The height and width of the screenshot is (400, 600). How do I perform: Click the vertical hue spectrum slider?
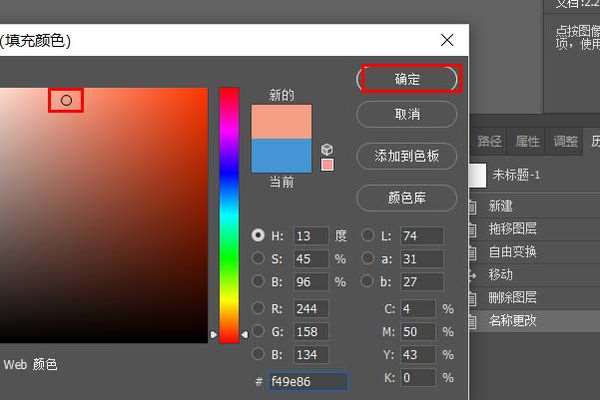[229, 215]
